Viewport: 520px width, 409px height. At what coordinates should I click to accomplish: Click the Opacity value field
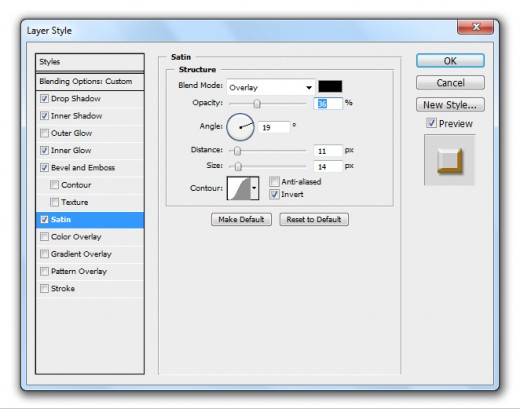(328, 104)
